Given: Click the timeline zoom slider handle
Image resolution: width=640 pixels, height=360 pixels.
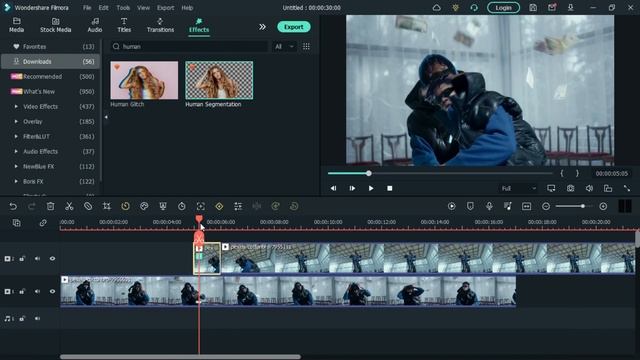Looking at the screenshot, I should tap(582, 207).
